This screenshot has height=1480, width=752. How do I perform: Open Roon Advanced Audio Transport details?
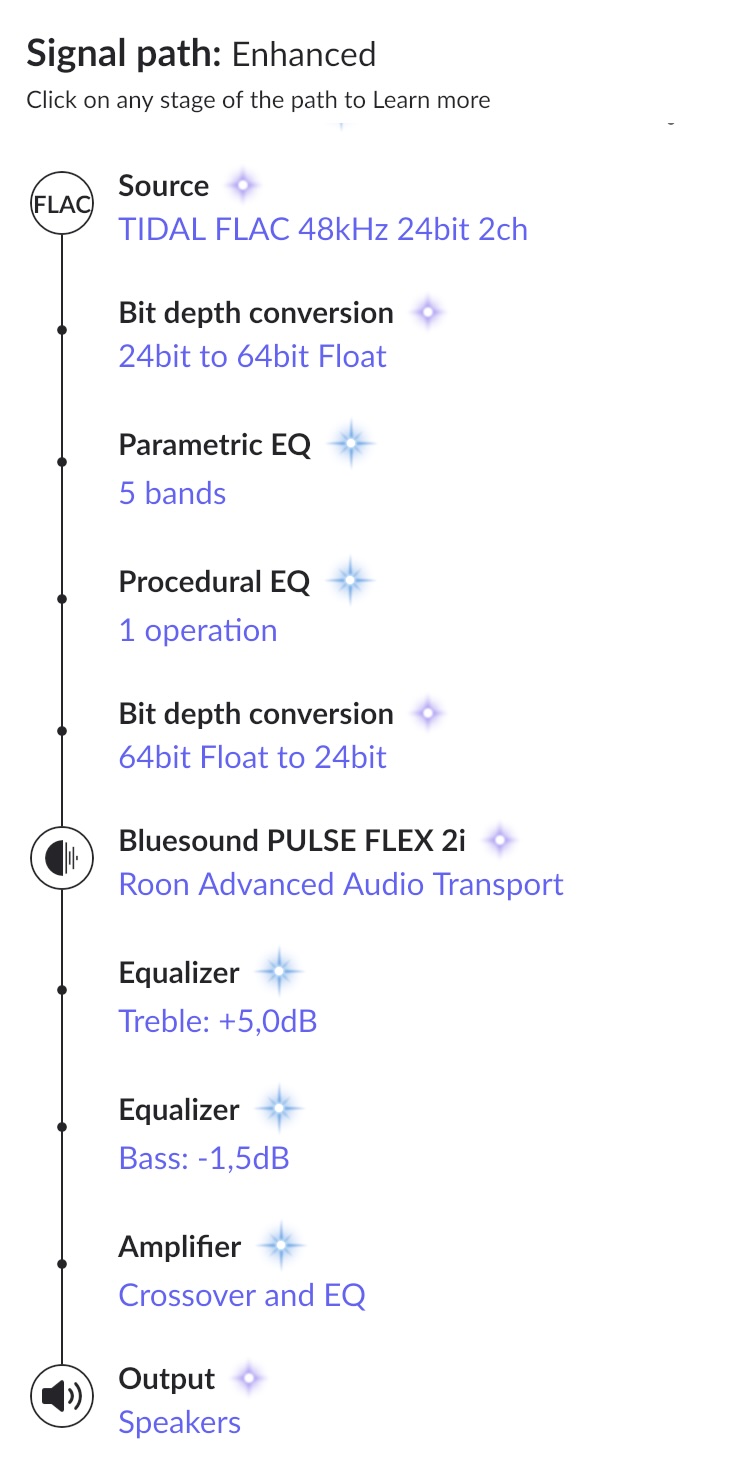click(x=341, y=884)
